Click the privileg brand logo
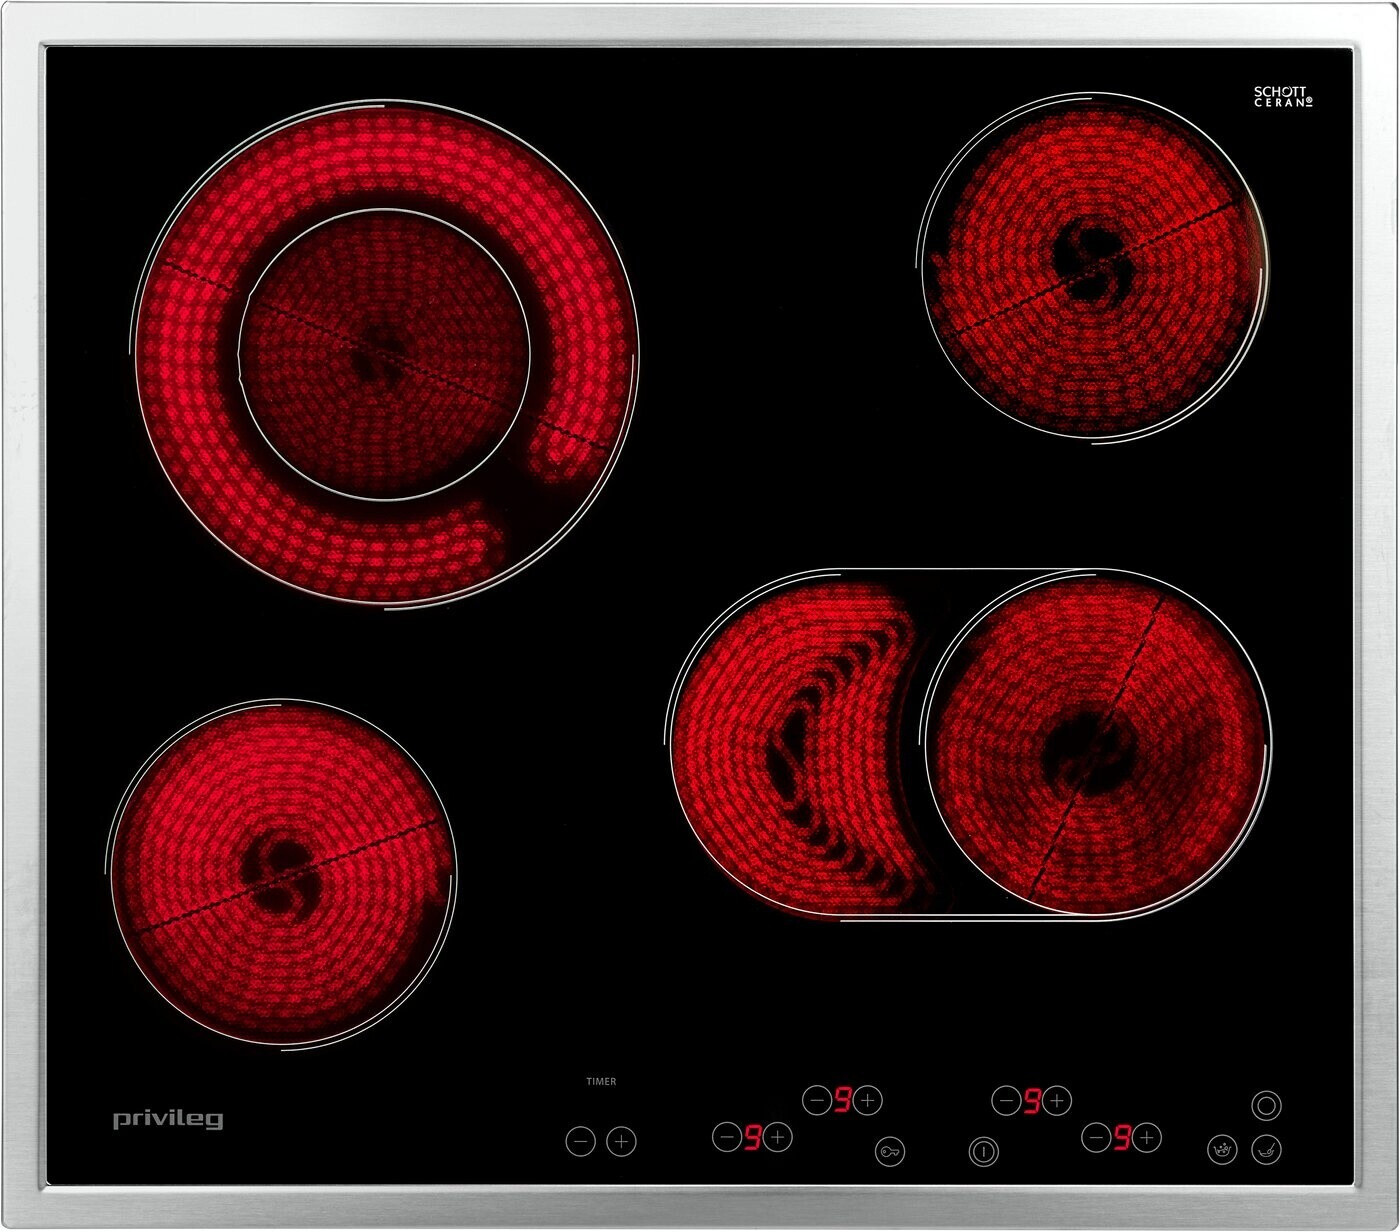 pyautogui.click(x=167, y=1119)
